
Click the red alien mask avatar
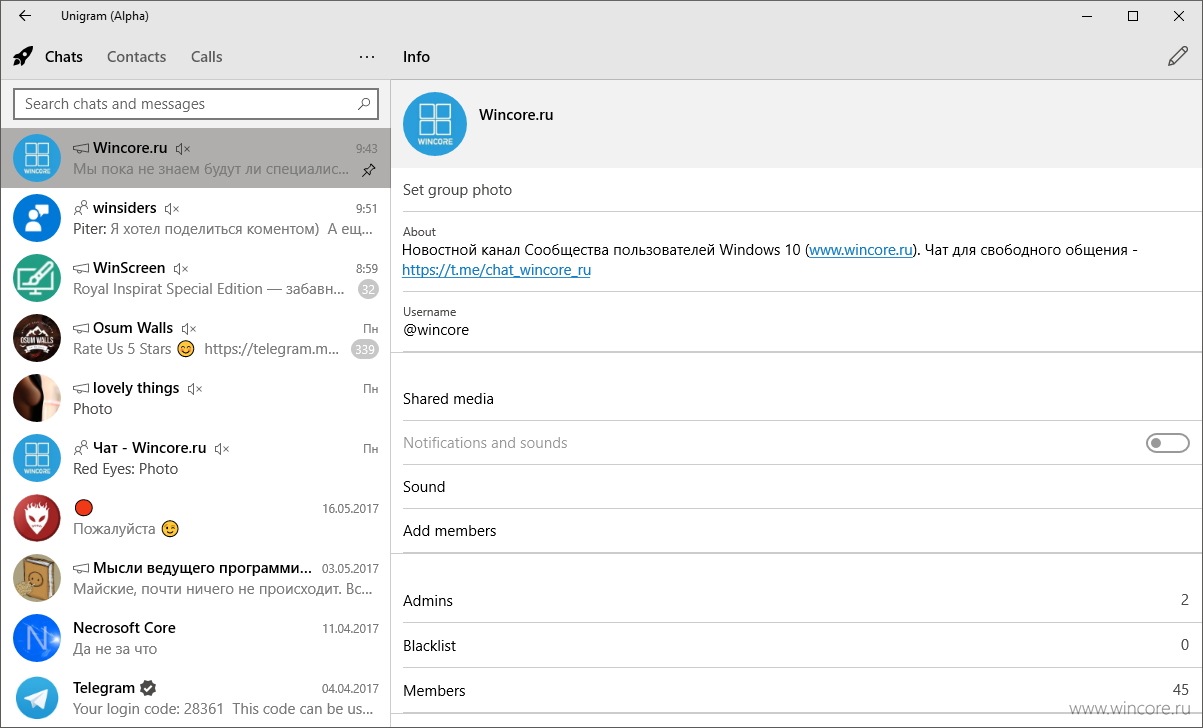pyautogui.click(x=37, y=518)
